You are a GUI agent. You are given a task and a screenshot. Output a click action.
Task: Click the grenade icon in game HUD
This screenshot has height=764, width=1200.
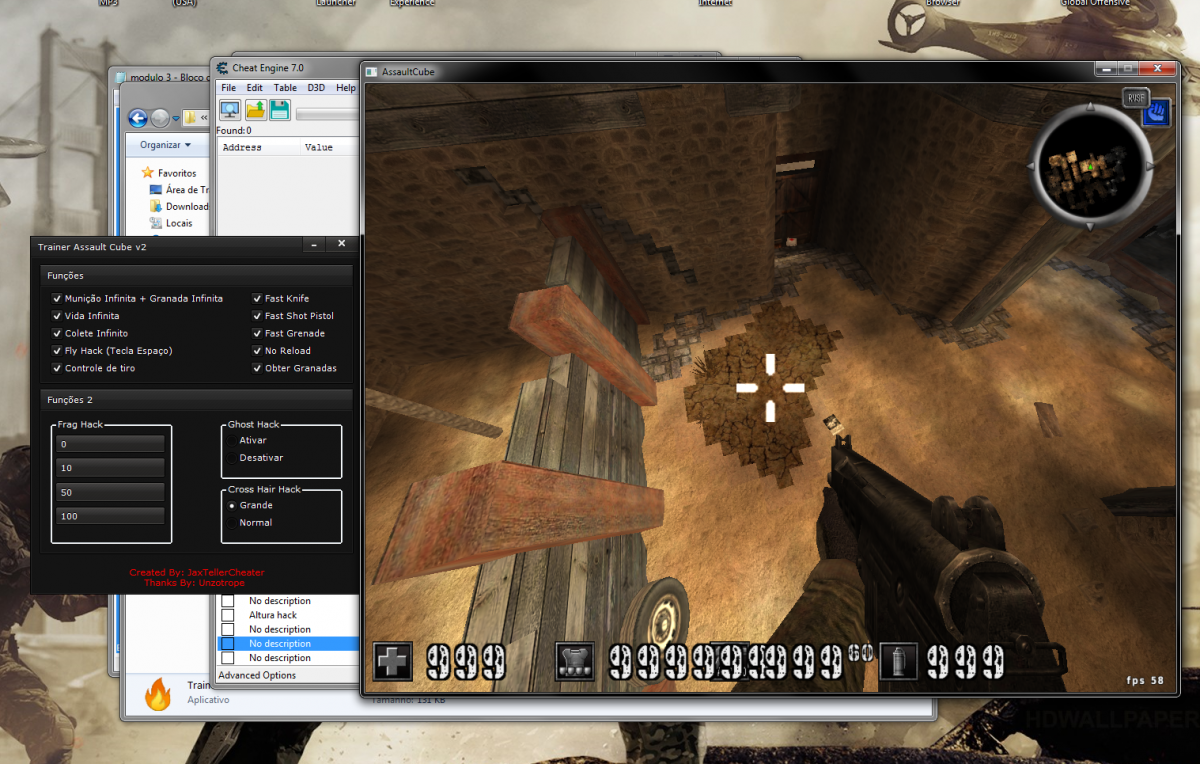pos(898,661)
